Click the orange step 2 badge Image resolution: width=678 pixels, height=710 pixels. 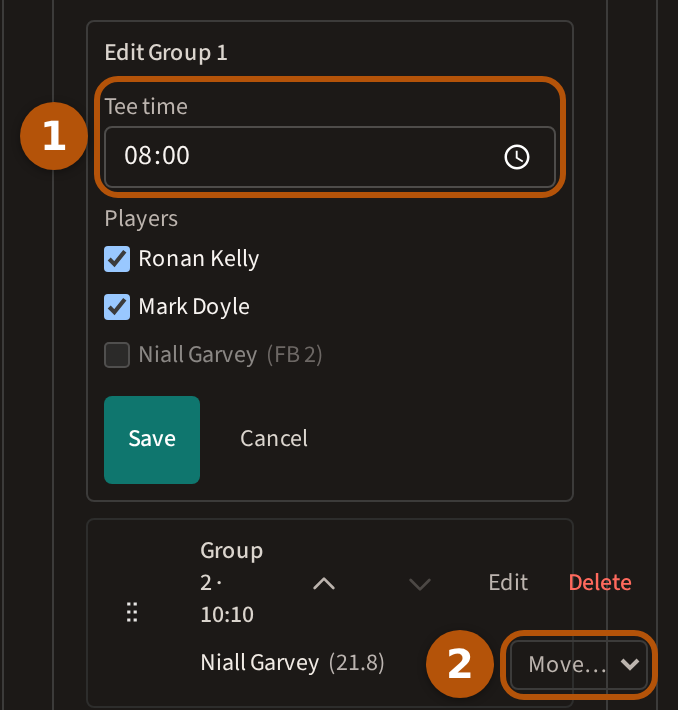460,664
